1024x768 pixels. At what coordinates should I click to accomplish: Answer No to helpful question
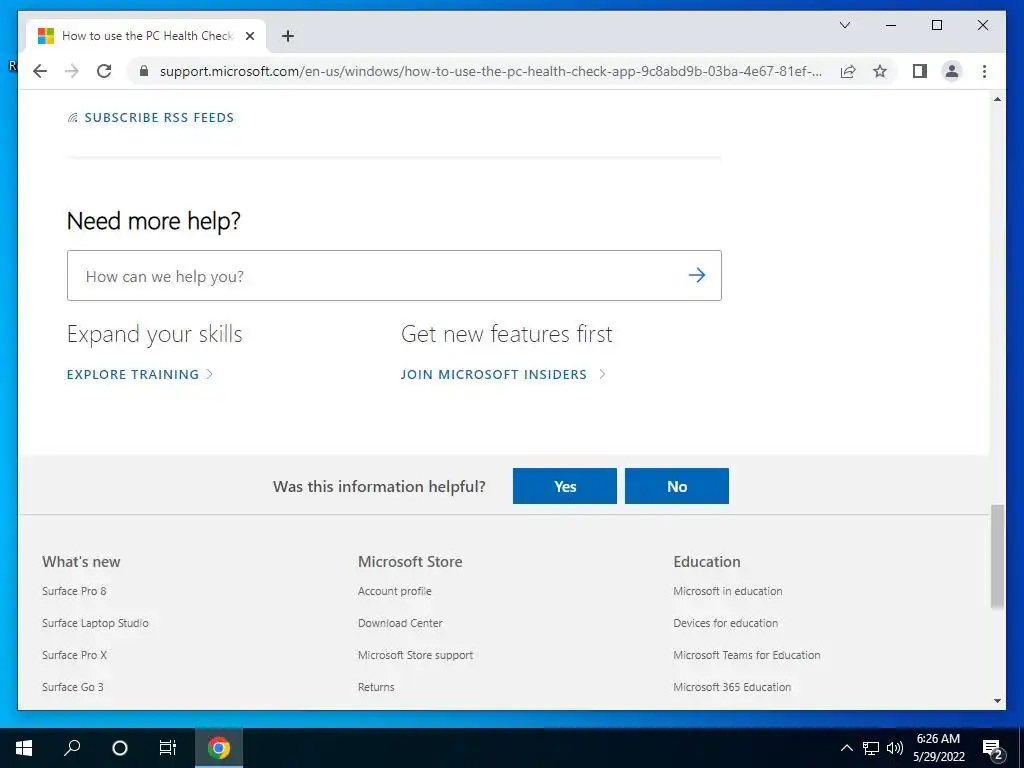(677, 486)
